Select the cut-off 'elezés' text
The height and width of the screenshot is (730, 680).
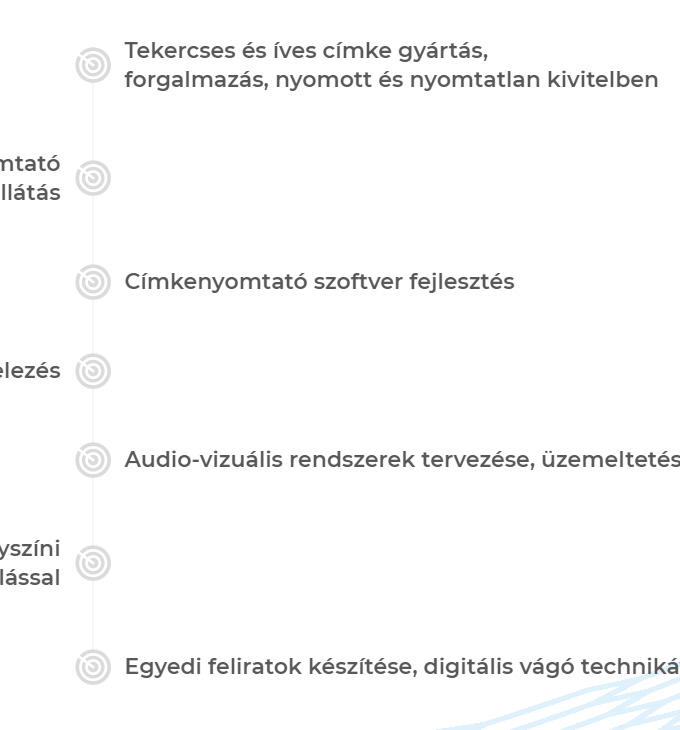30,371
